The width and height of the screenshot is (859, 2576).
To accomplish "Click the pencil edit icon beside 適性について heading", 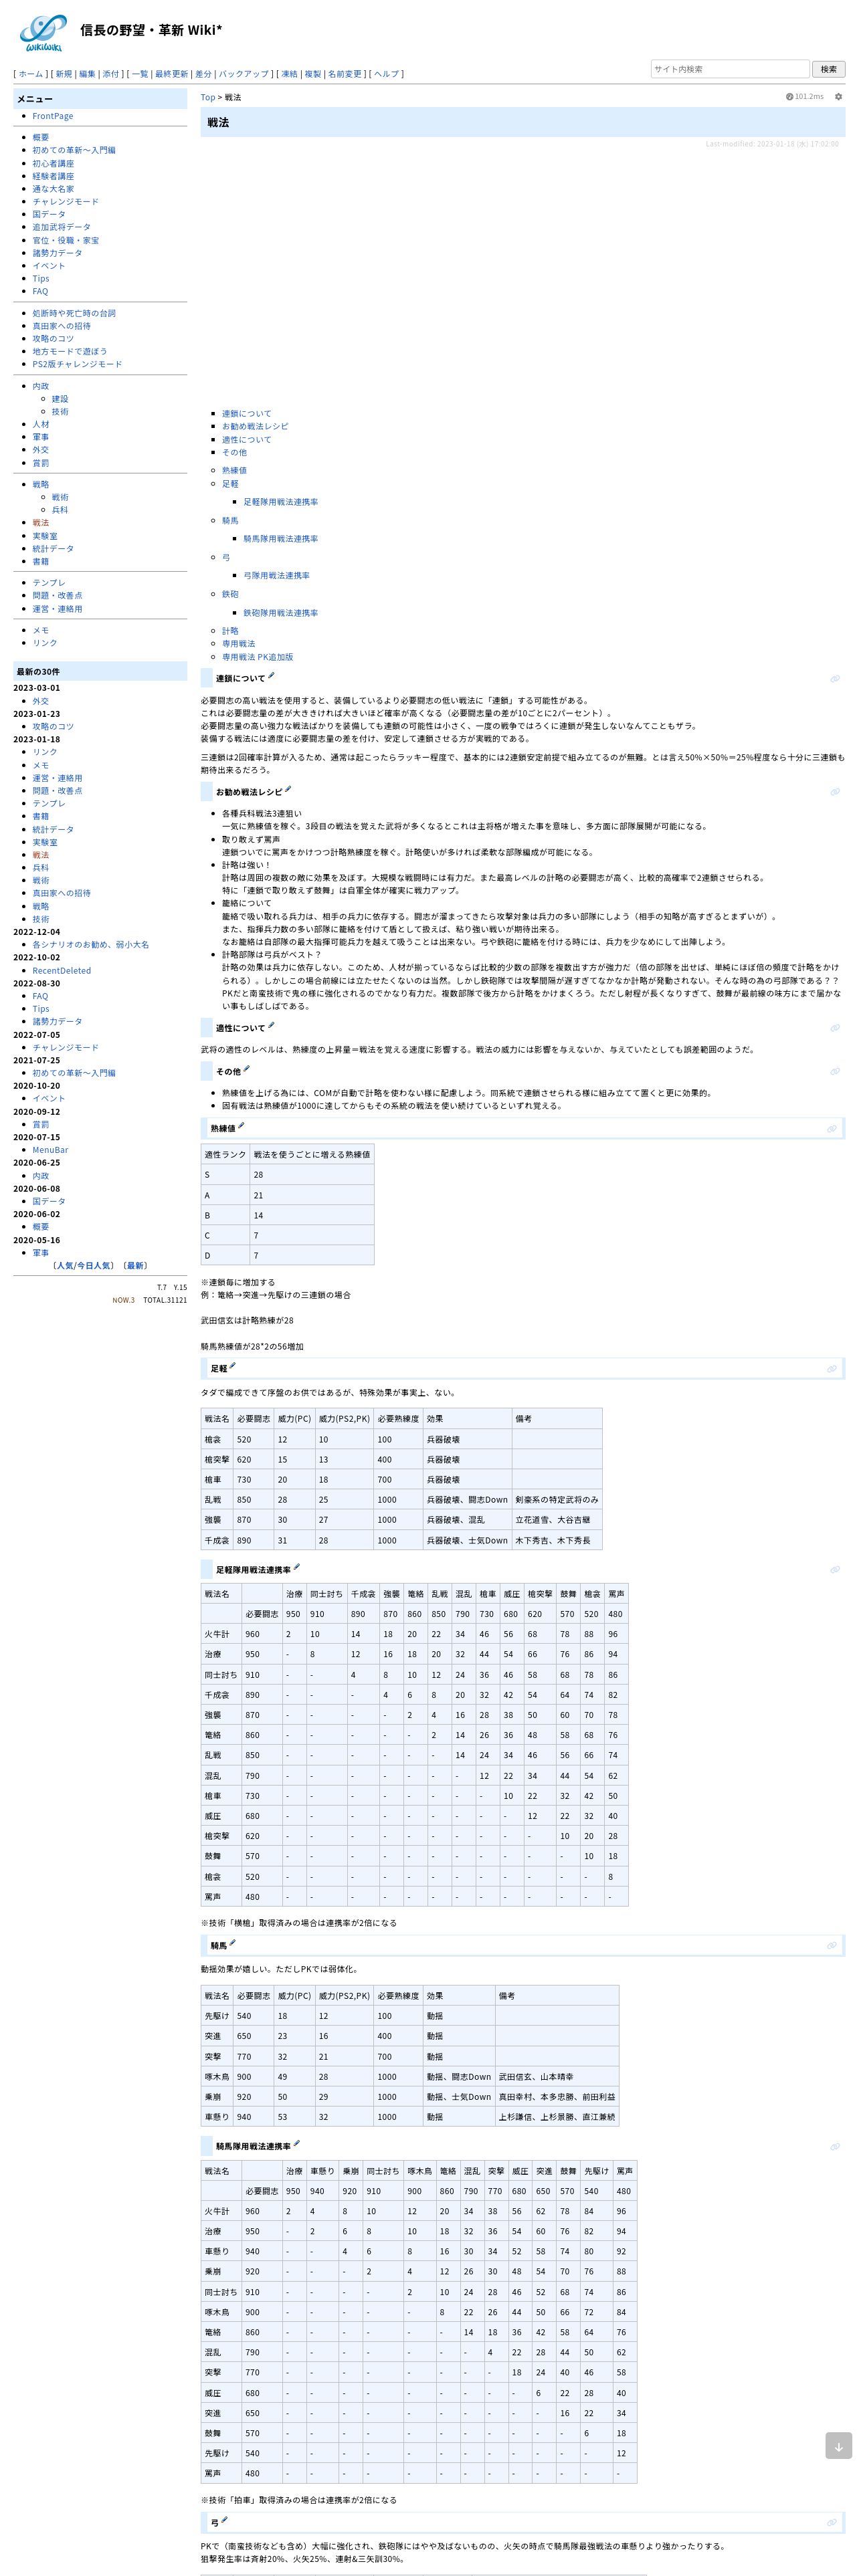I will (x=271, y=1026).
